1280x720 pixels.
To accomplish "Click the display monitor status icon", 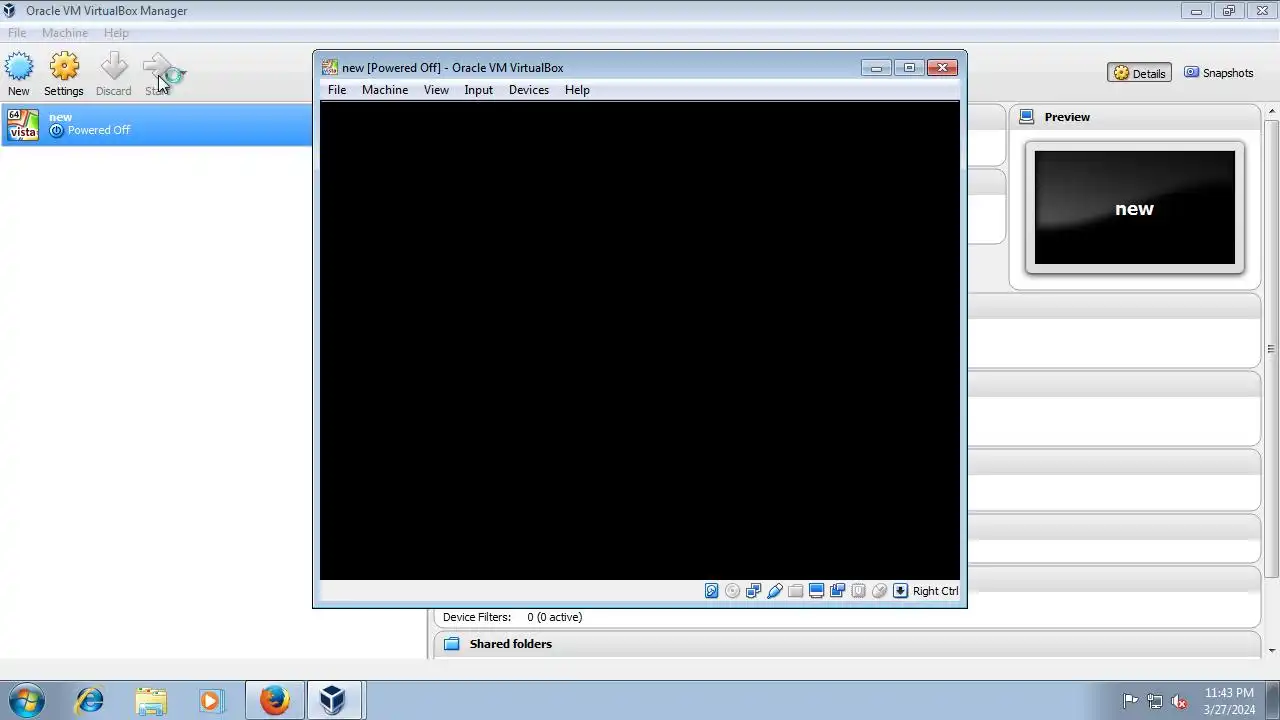I will pyautogui.click(x=816, y=591).
